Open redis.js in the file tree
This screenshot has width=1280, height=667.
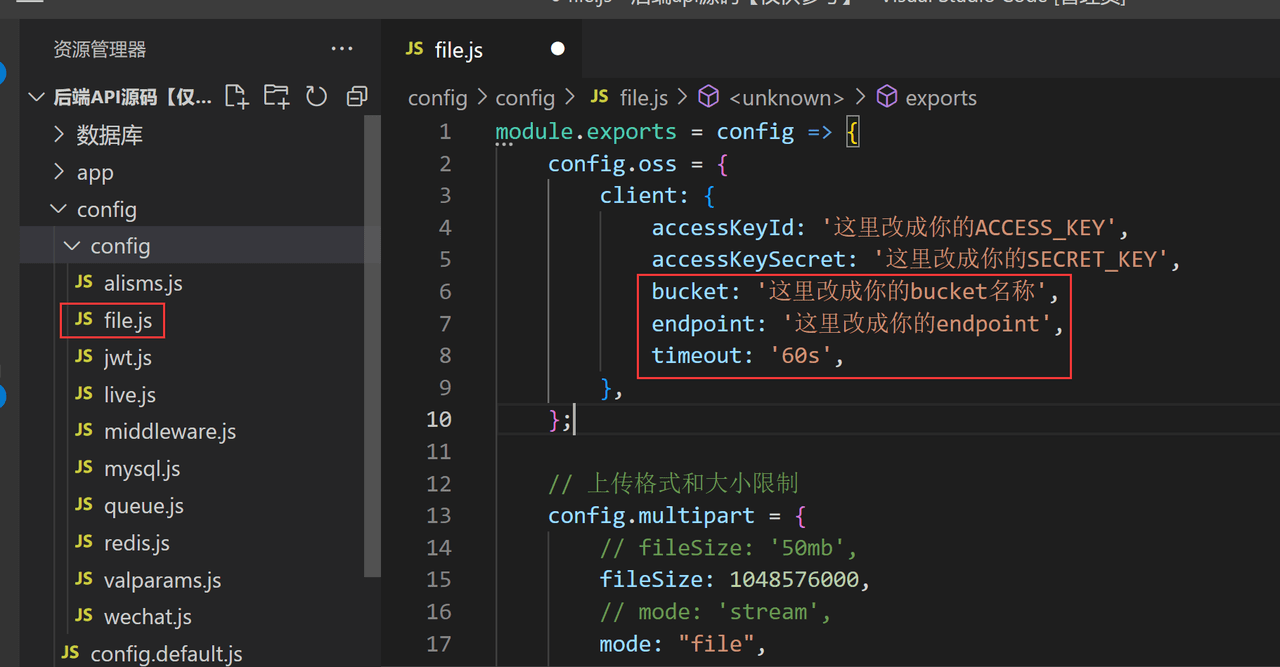(136, 543)
